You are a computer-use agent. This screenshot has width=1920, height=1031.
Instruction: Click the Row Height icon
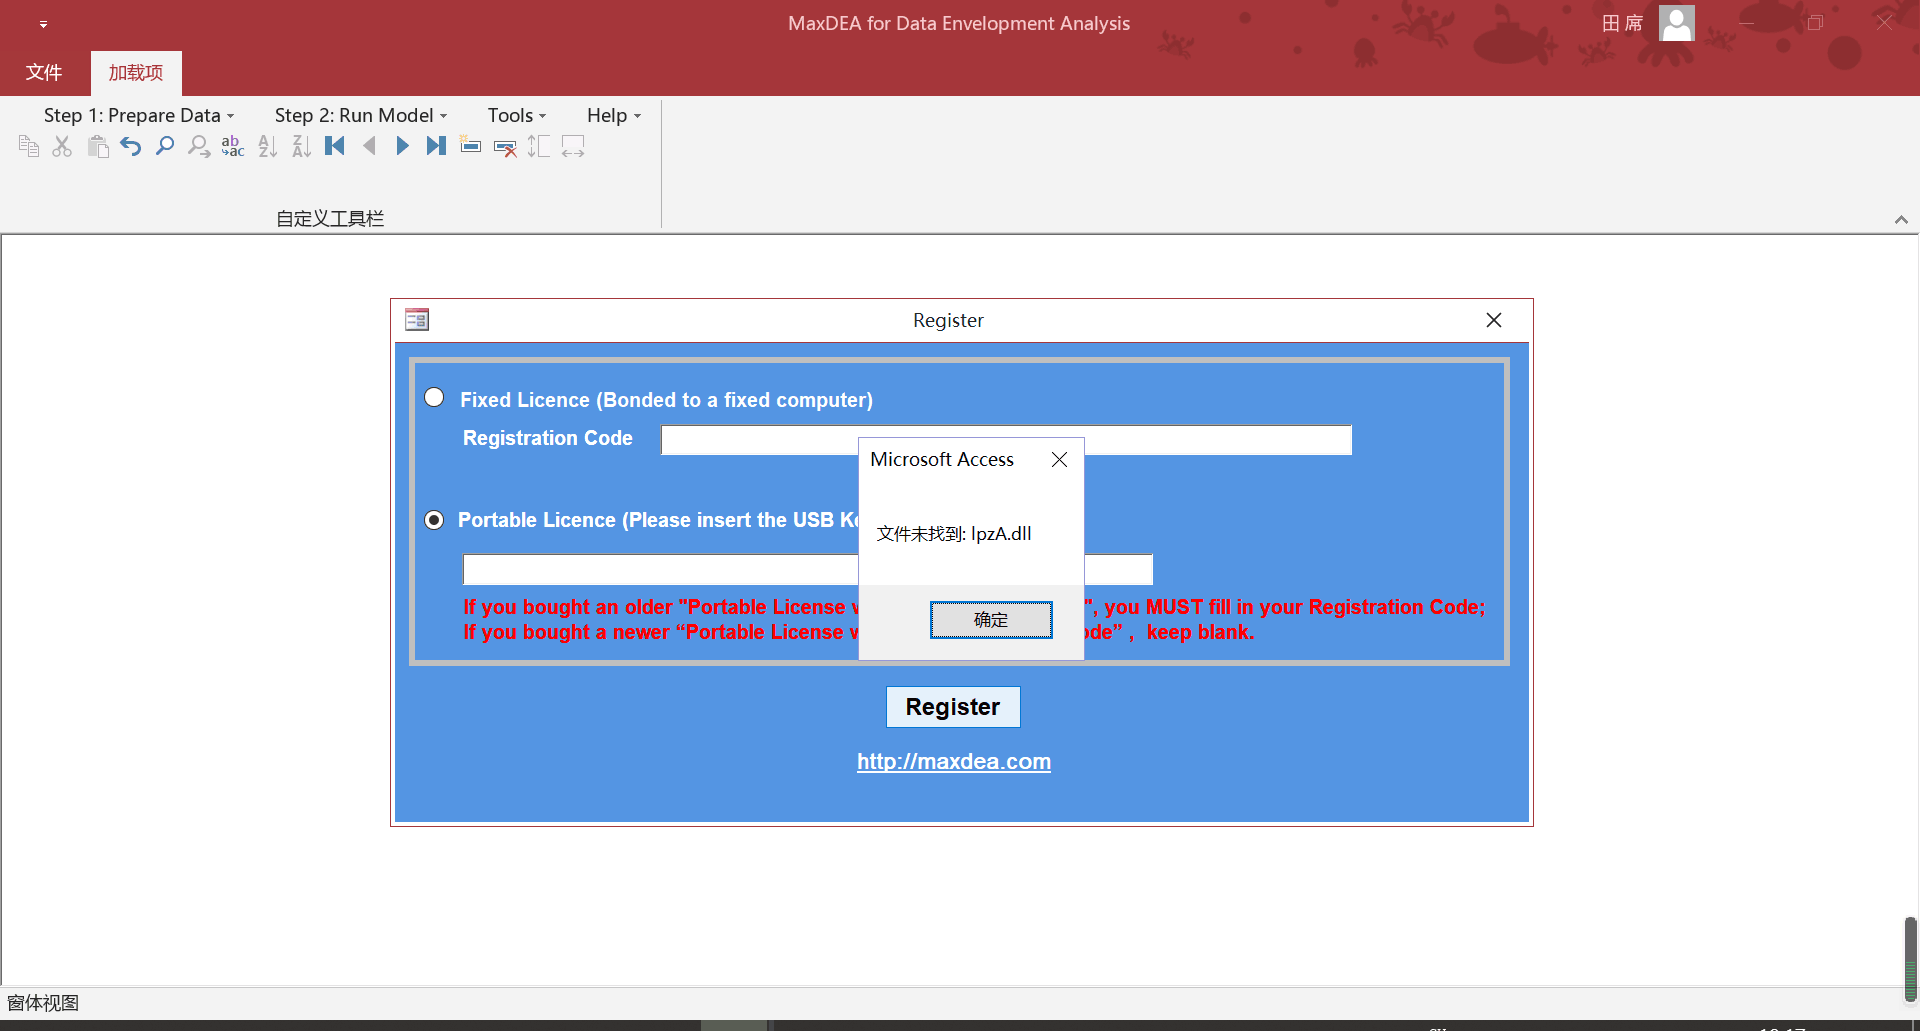539,147
